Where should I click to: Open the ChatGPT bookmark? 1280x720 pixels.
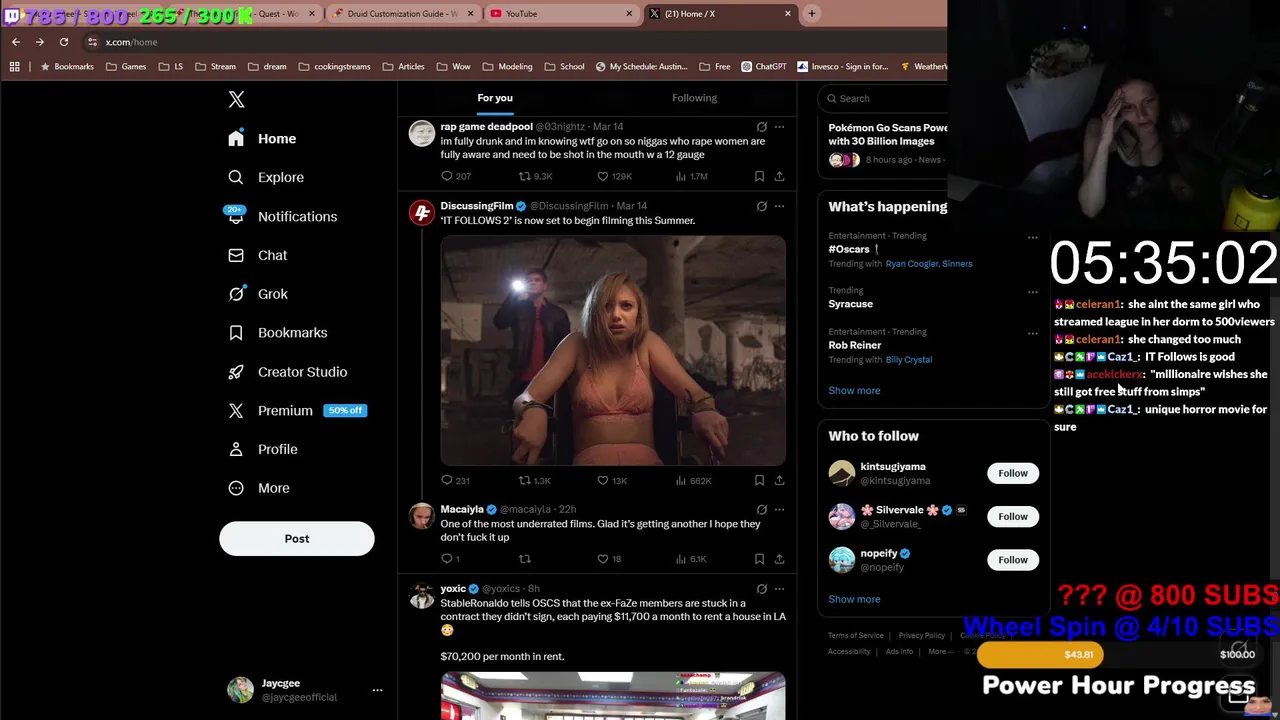[764, 67]
